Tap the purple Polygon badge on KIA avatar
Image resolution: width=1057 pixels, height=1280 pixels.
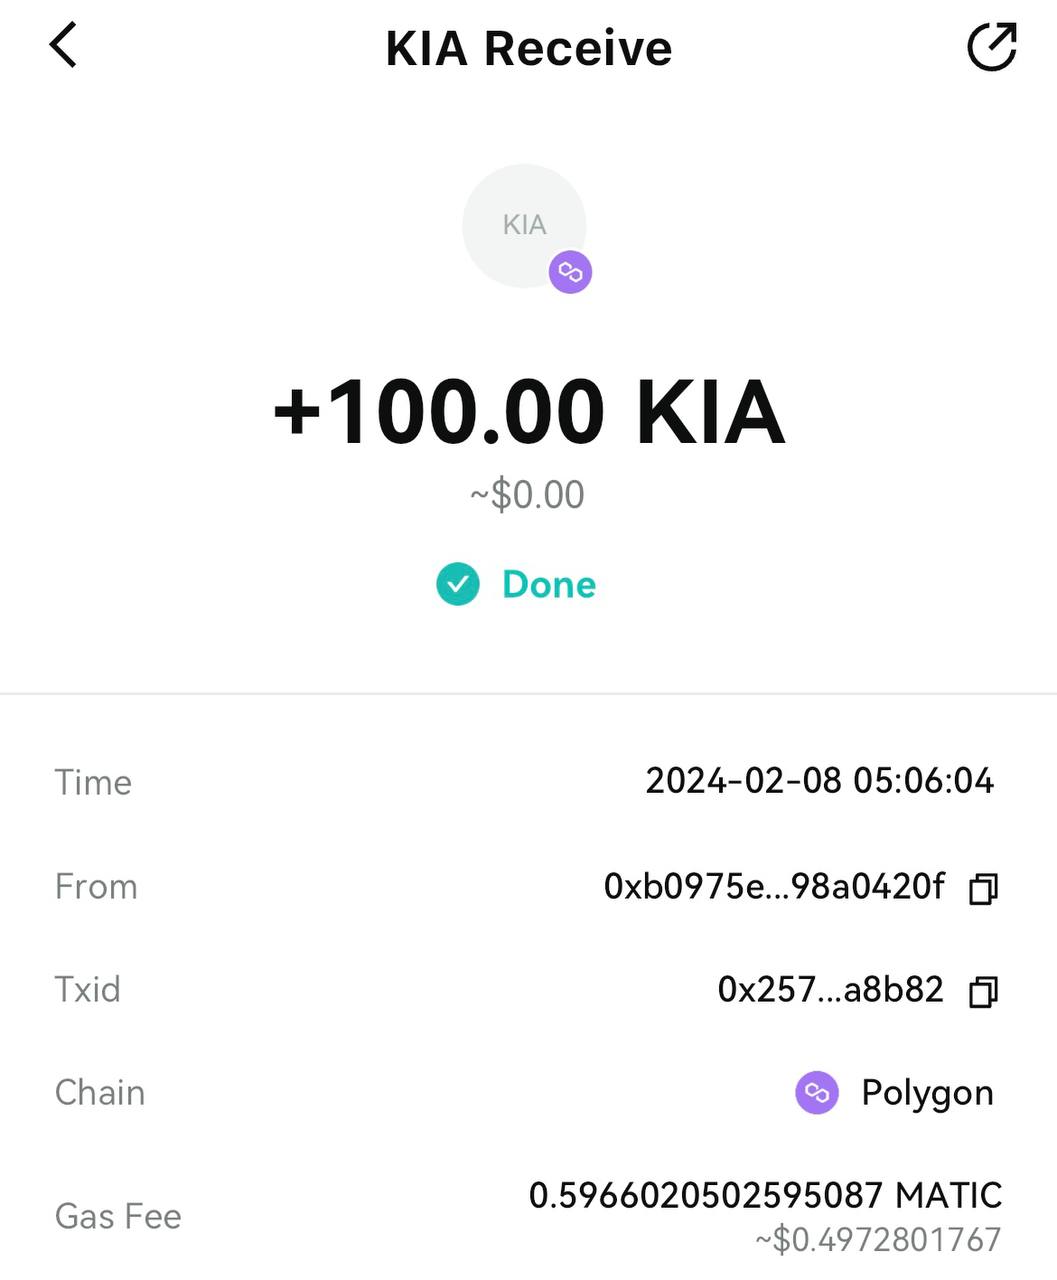point(570,272)
